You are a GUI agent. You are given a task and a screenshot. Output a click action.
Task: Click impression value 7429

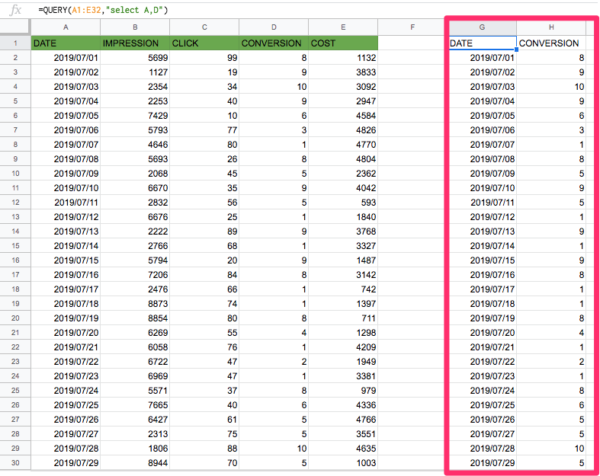click(135, 116)
